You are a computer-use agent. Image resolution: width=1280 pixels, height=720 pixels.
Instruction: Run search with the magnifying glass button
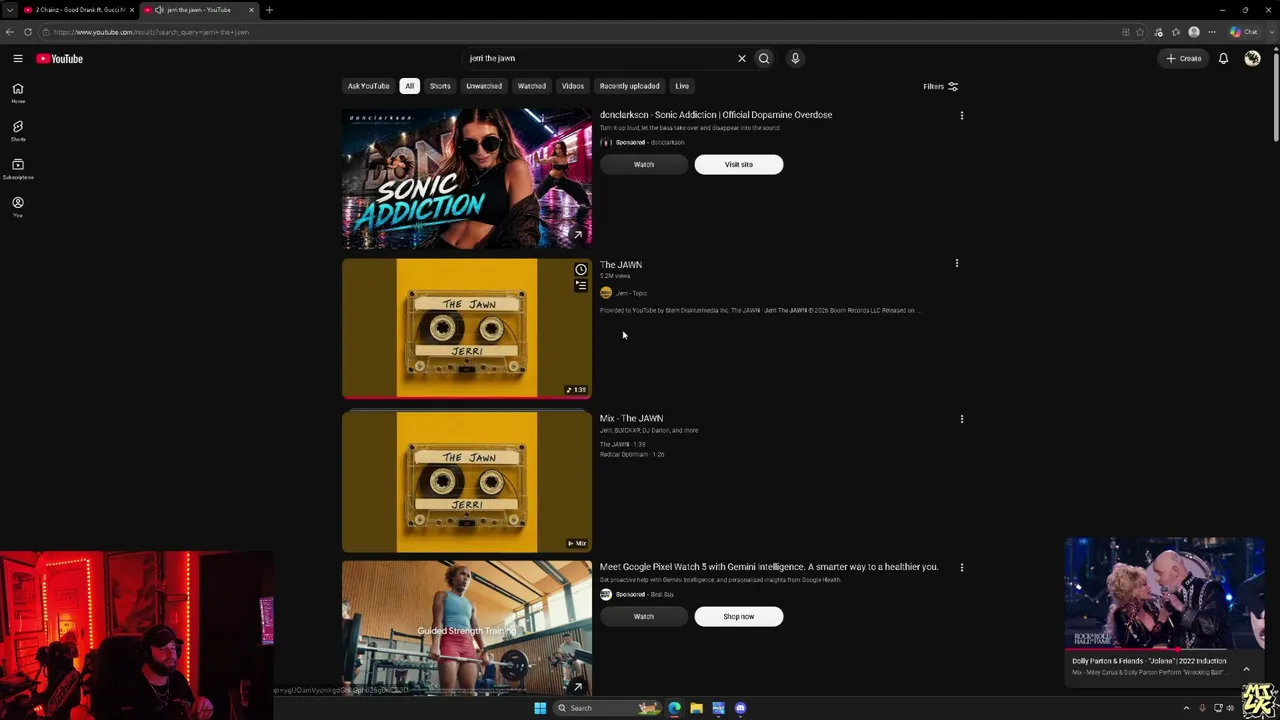[x=764, y=58]
